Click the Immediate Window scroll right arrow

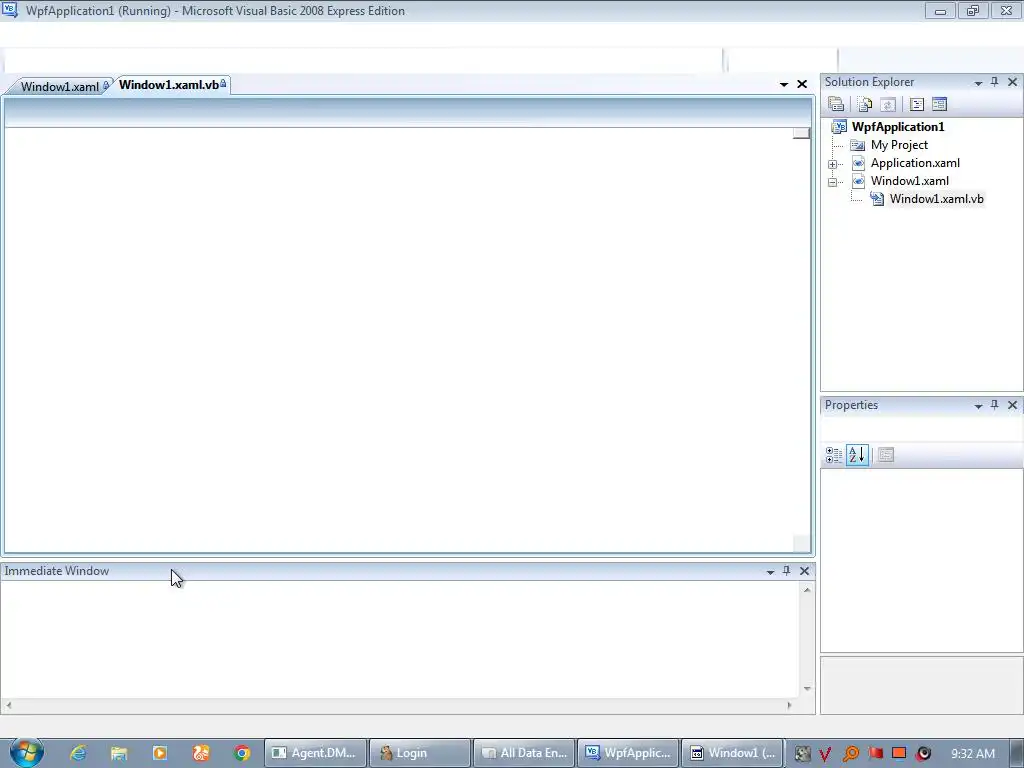[x=789, y=705]
